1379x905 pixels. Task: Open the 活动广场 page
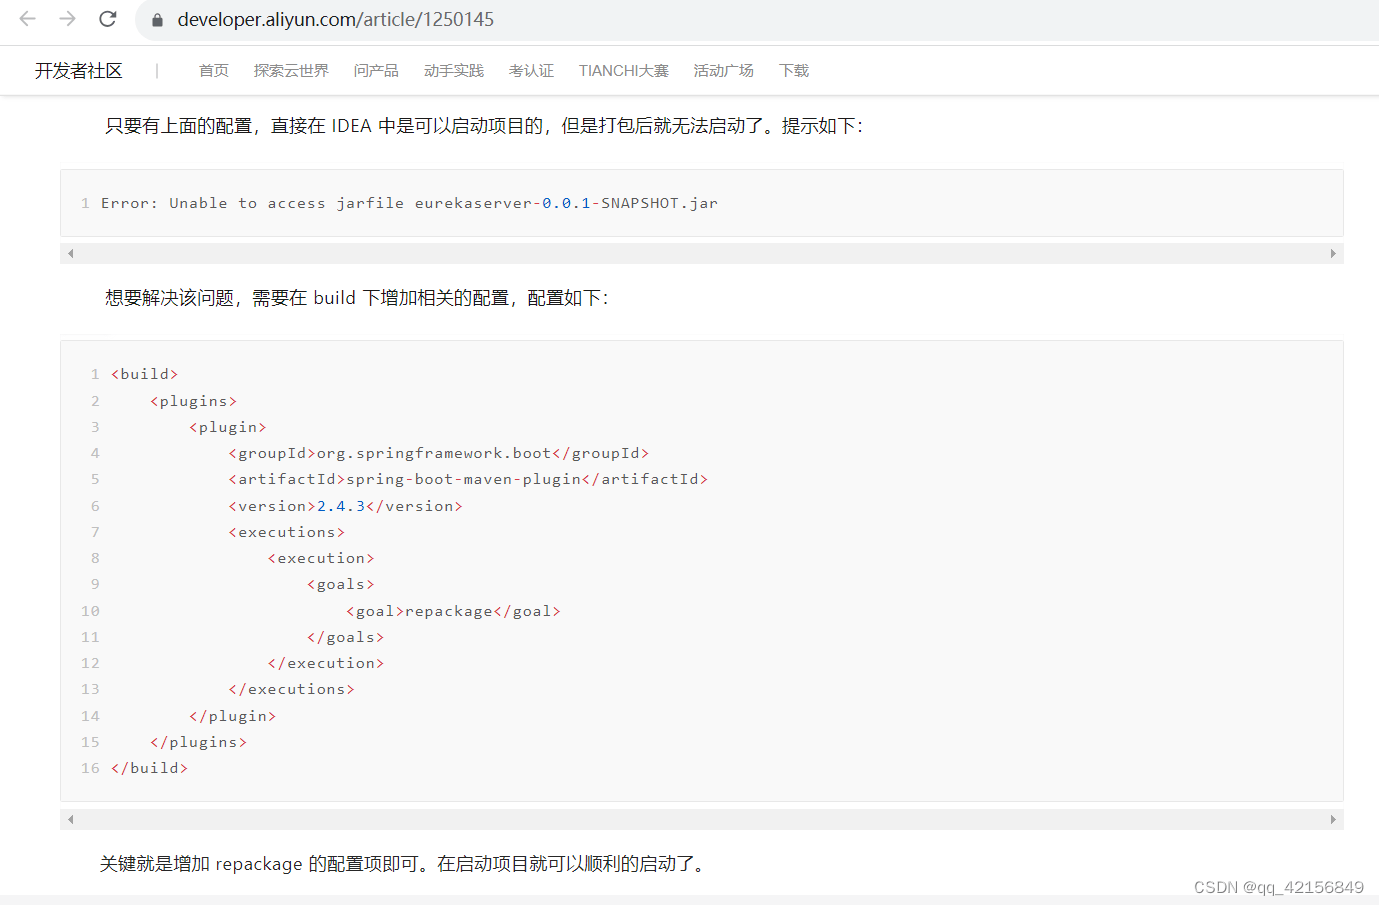723,70
